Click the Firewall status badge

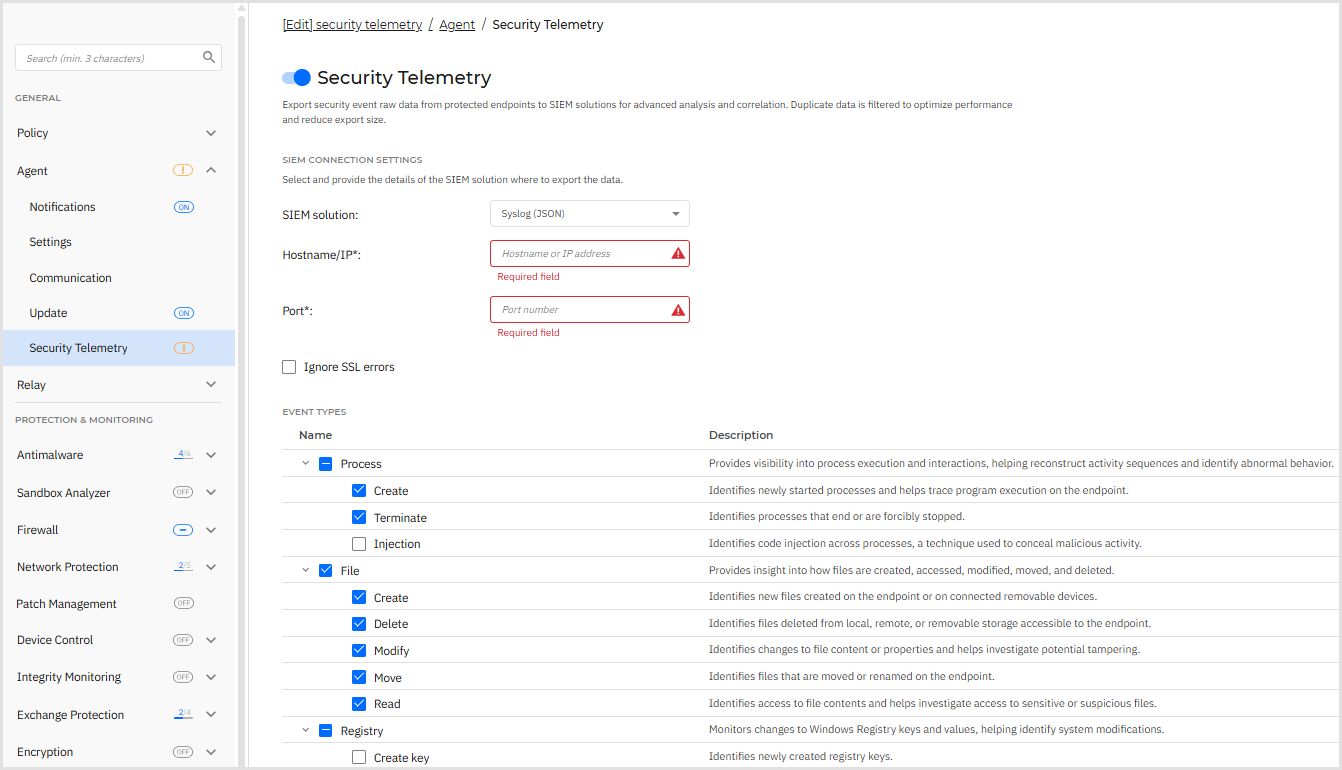[x=183, y=530]
